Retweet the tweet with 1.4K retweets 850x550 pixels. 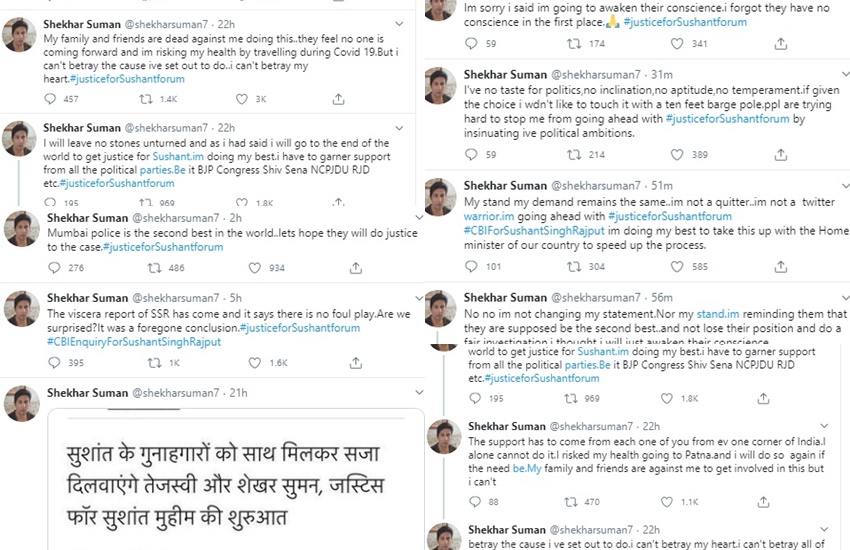(x=146, y=99)
